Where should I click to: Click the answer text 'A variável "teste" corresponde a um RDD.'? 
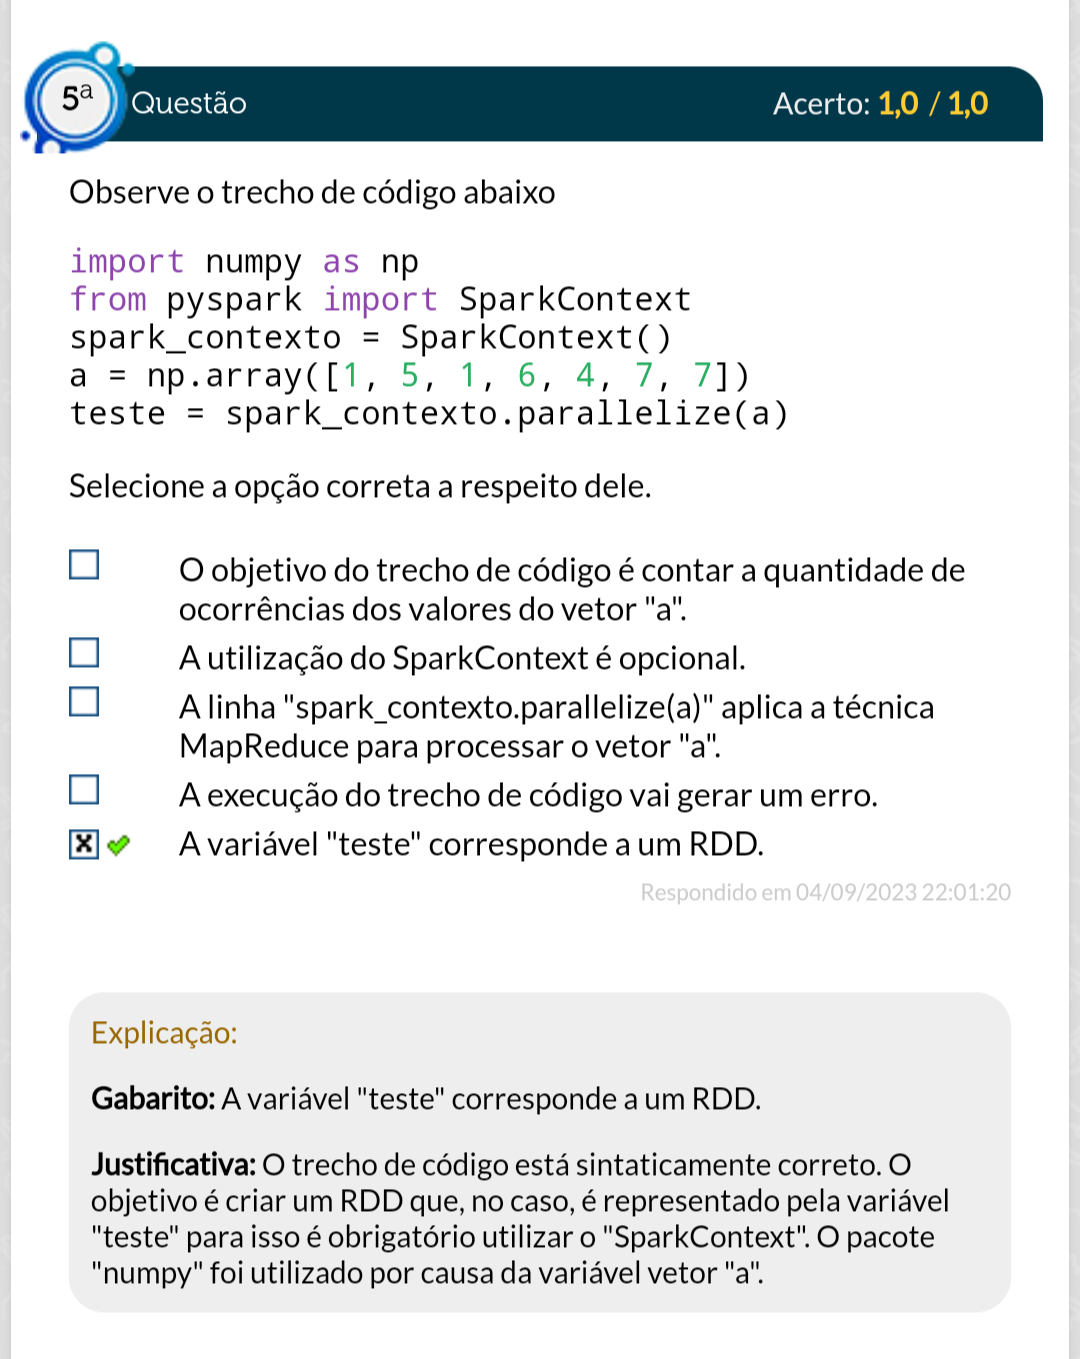click(471, 844)
